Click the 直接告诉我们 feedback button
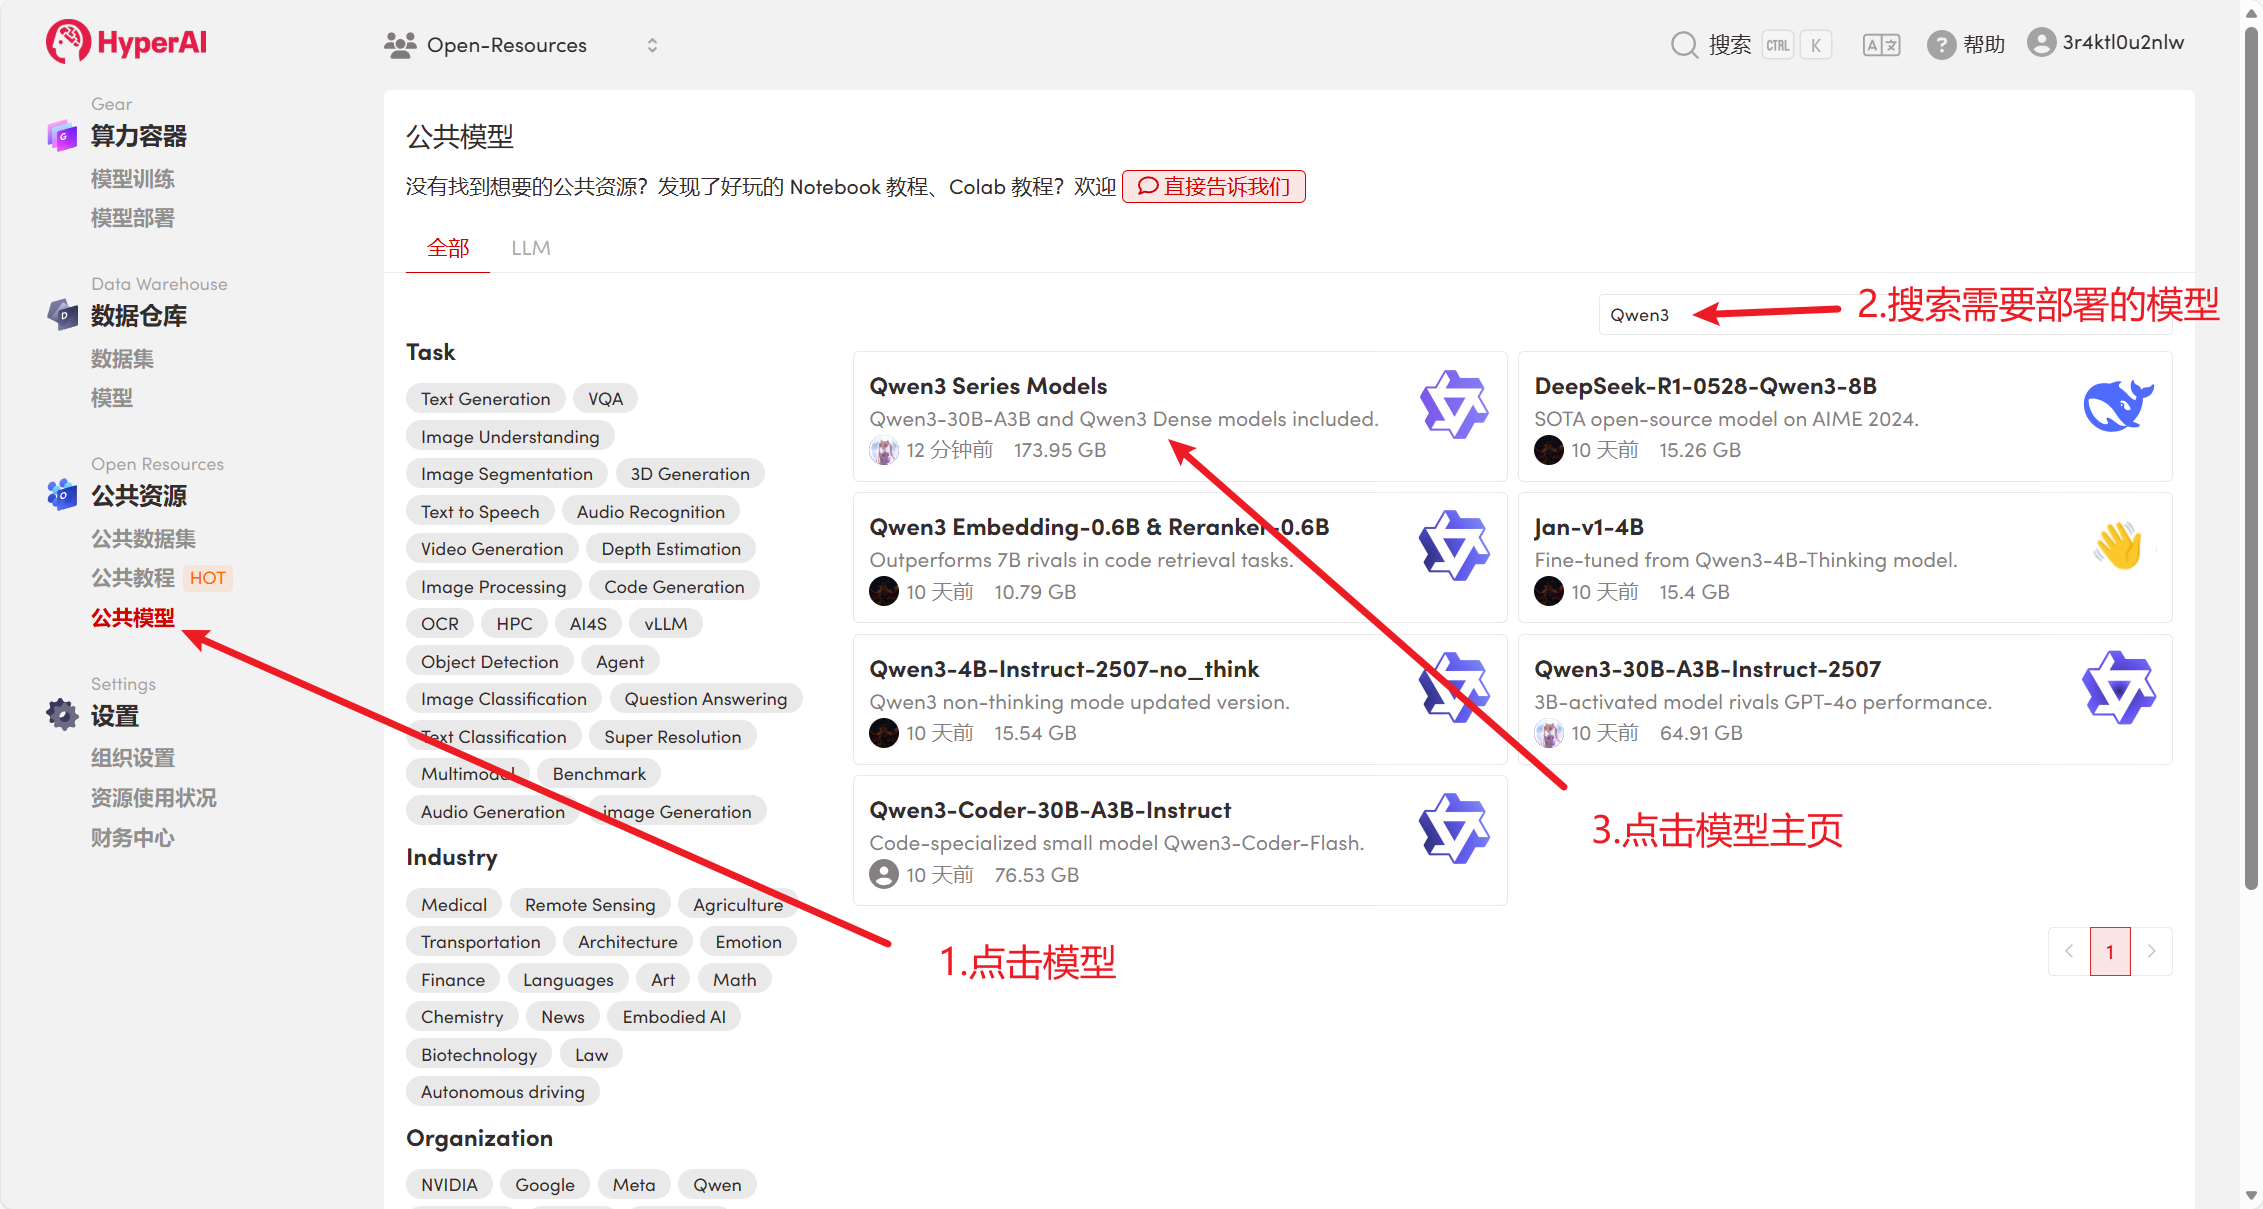 (x=1213, y=187)
